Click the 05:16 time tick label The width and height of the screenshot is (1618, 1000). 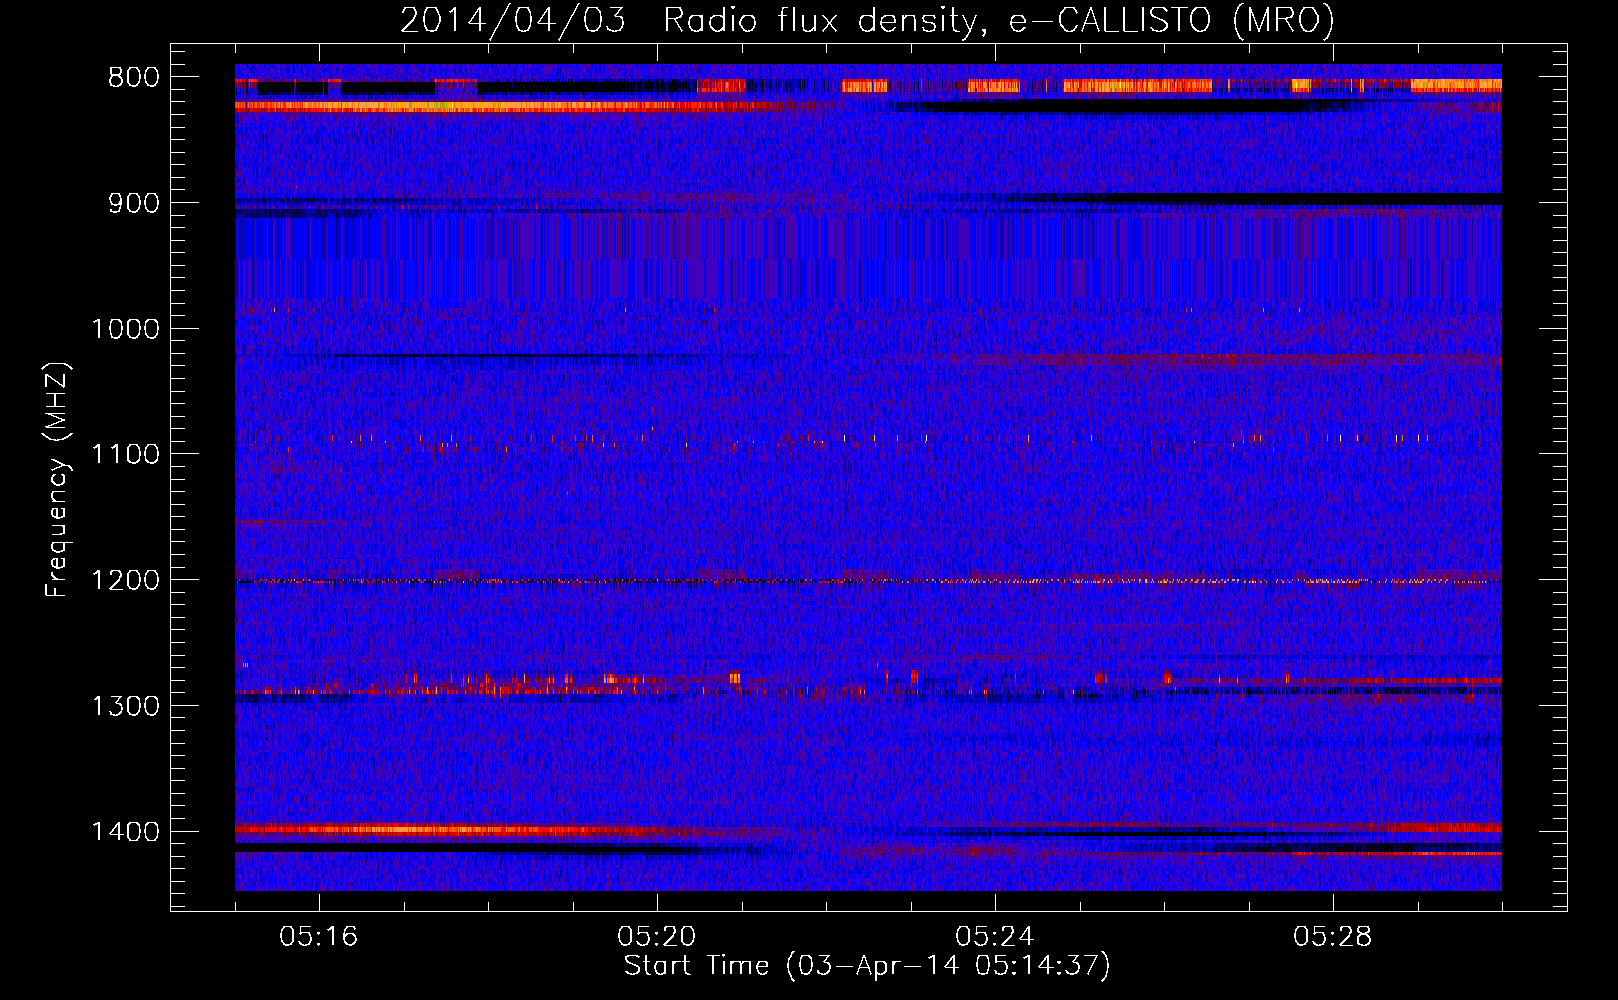(x=319, y=937)
